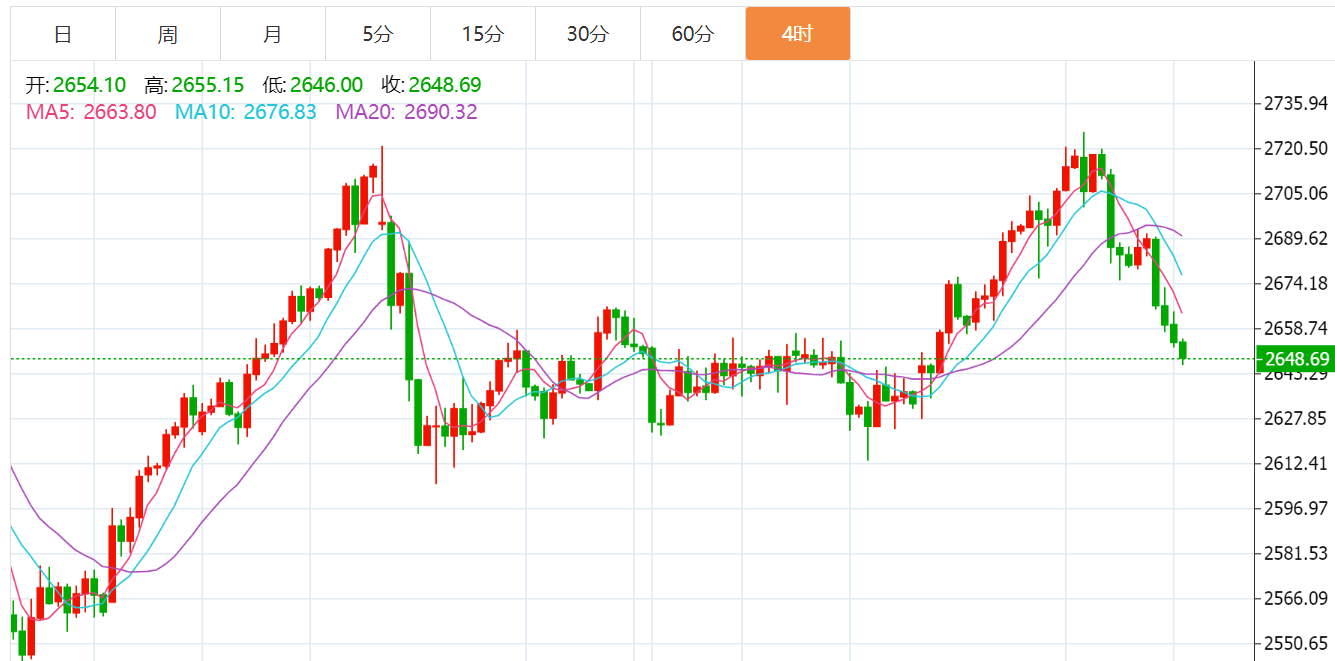Click the 2612.41 price axis label
The width and height of the screenshot is (1335, 661).
point(1296,463)
